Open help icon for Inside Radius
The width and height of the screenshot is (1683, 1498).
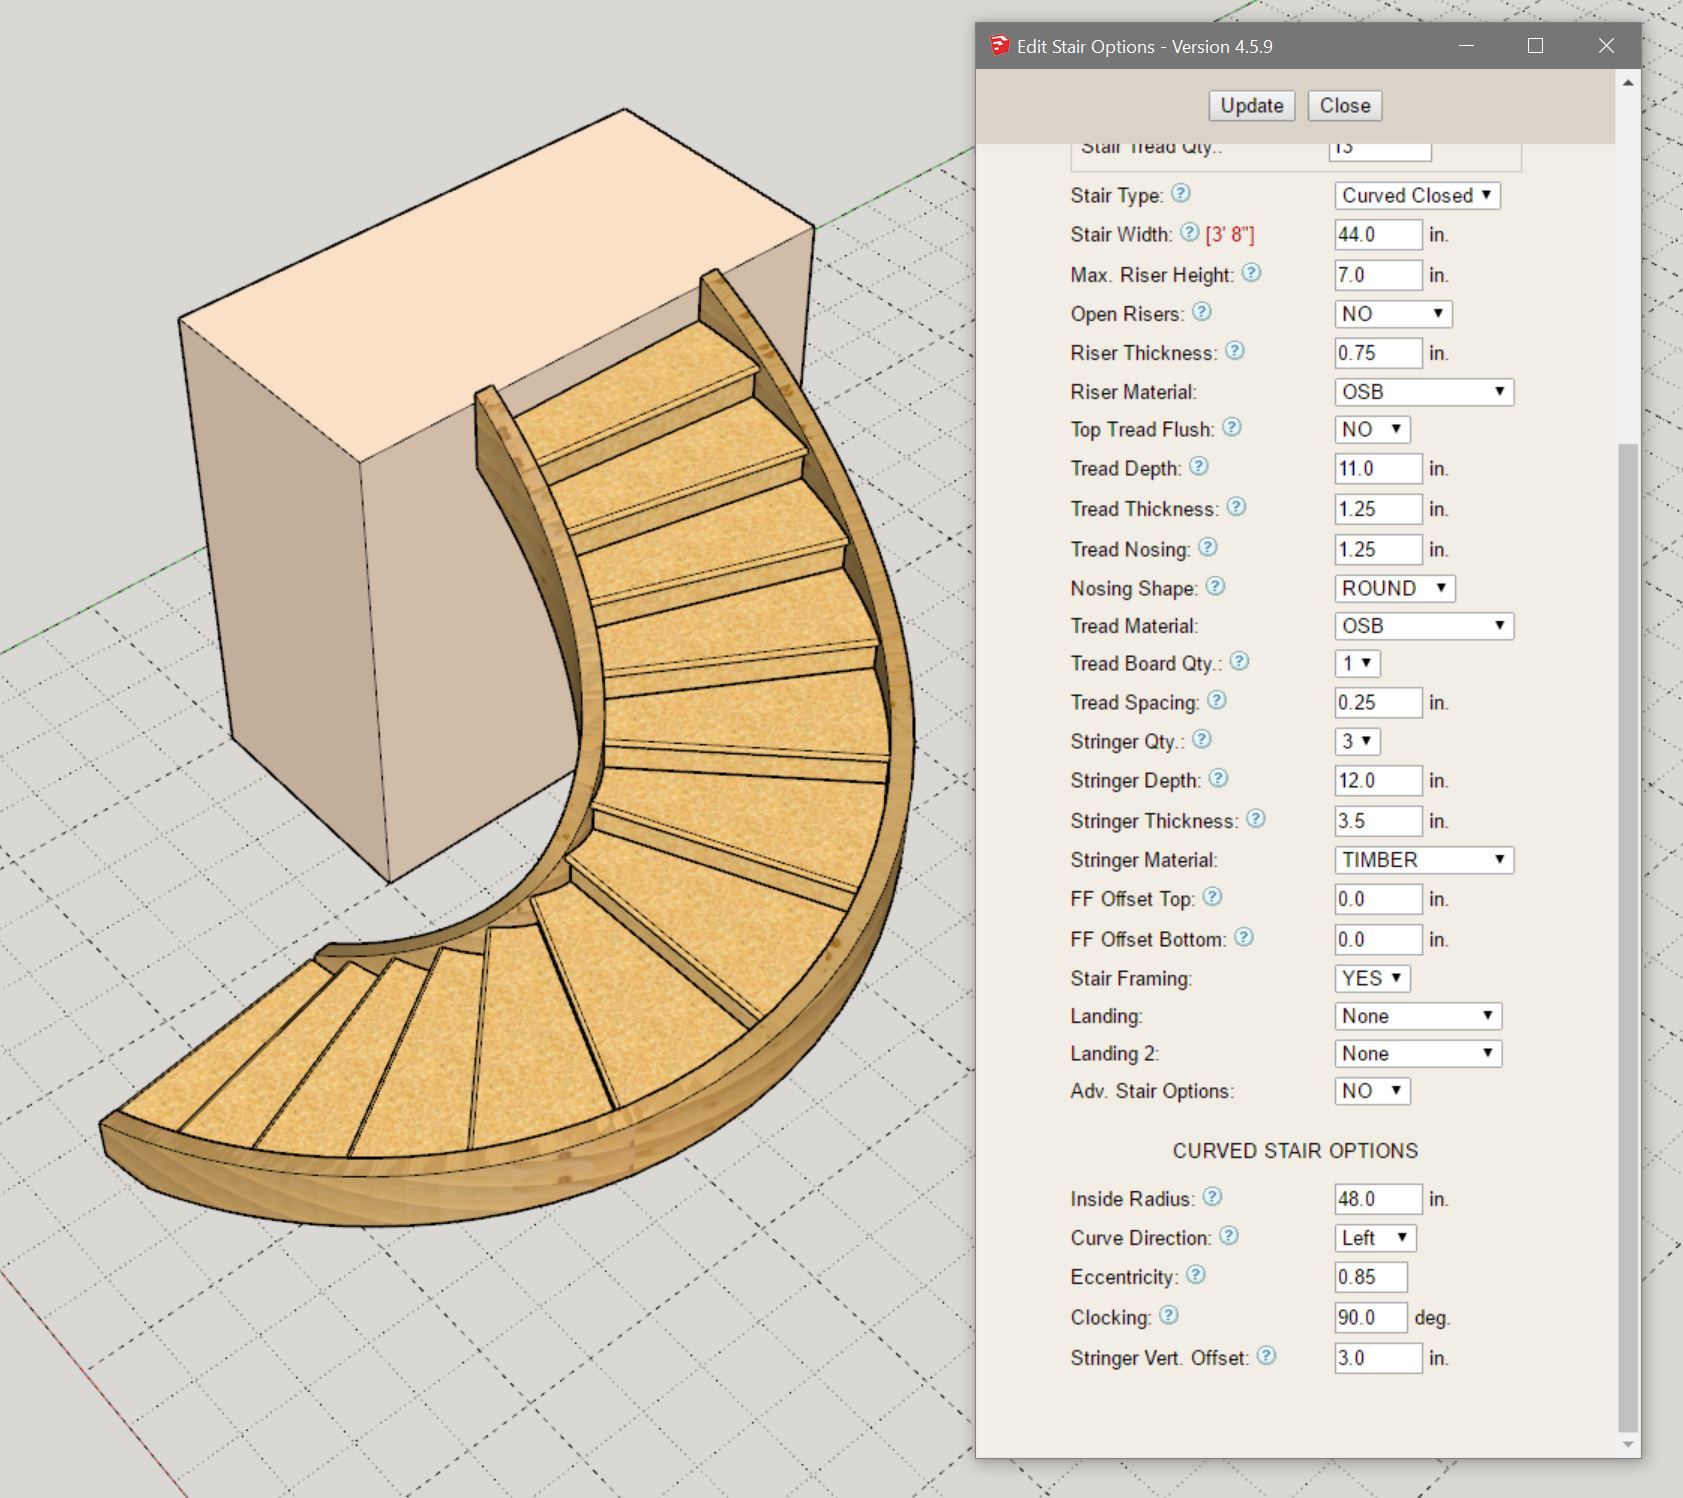1212,1196
